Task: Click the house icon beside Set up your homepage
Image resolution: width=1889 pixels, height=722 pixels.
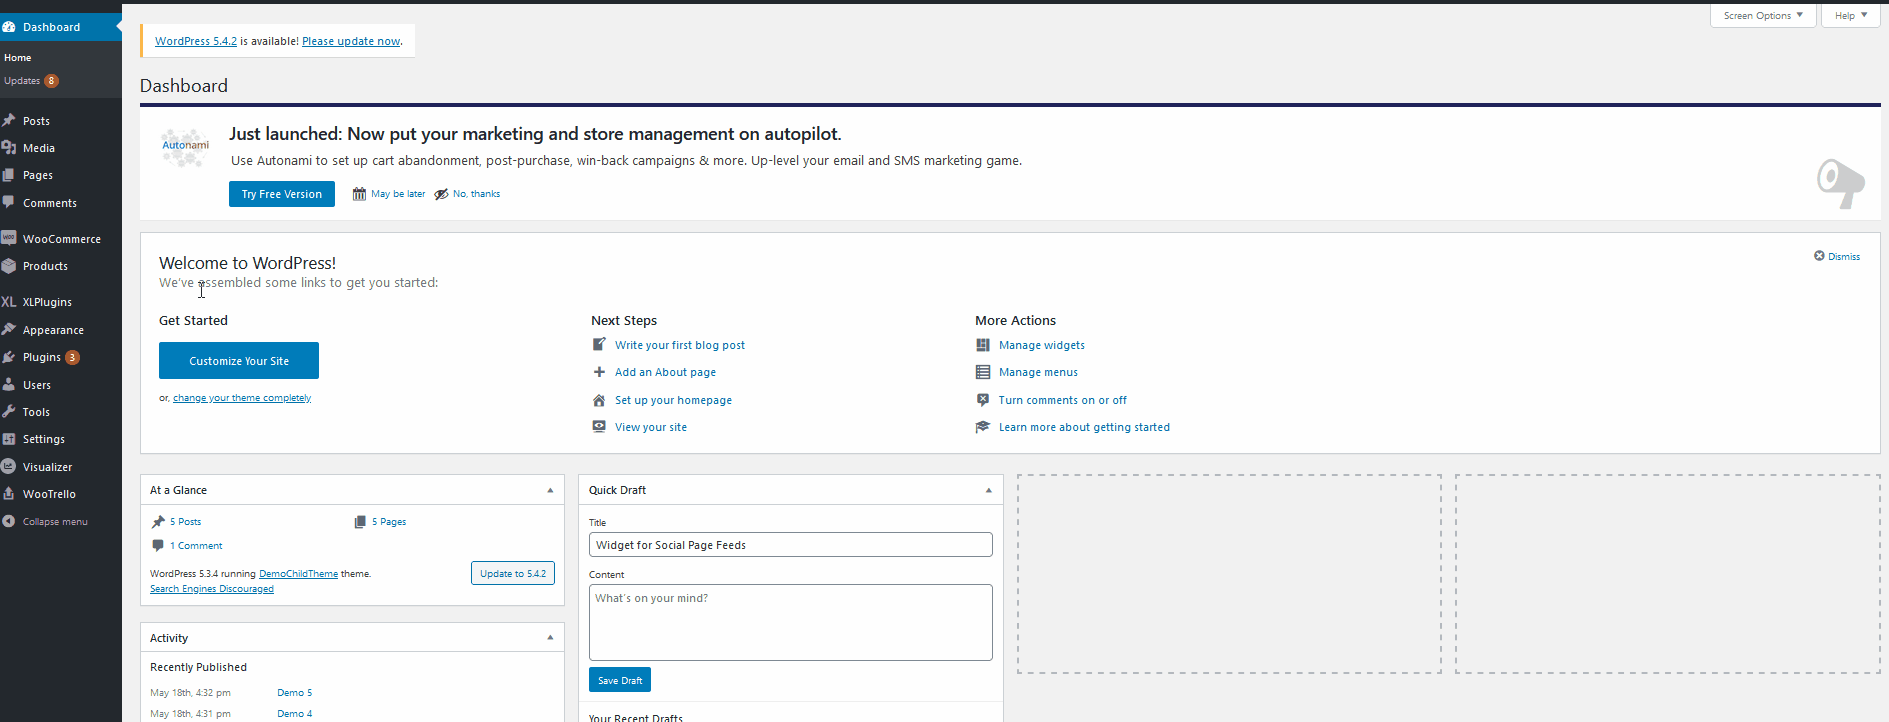Action: point(599,400)
